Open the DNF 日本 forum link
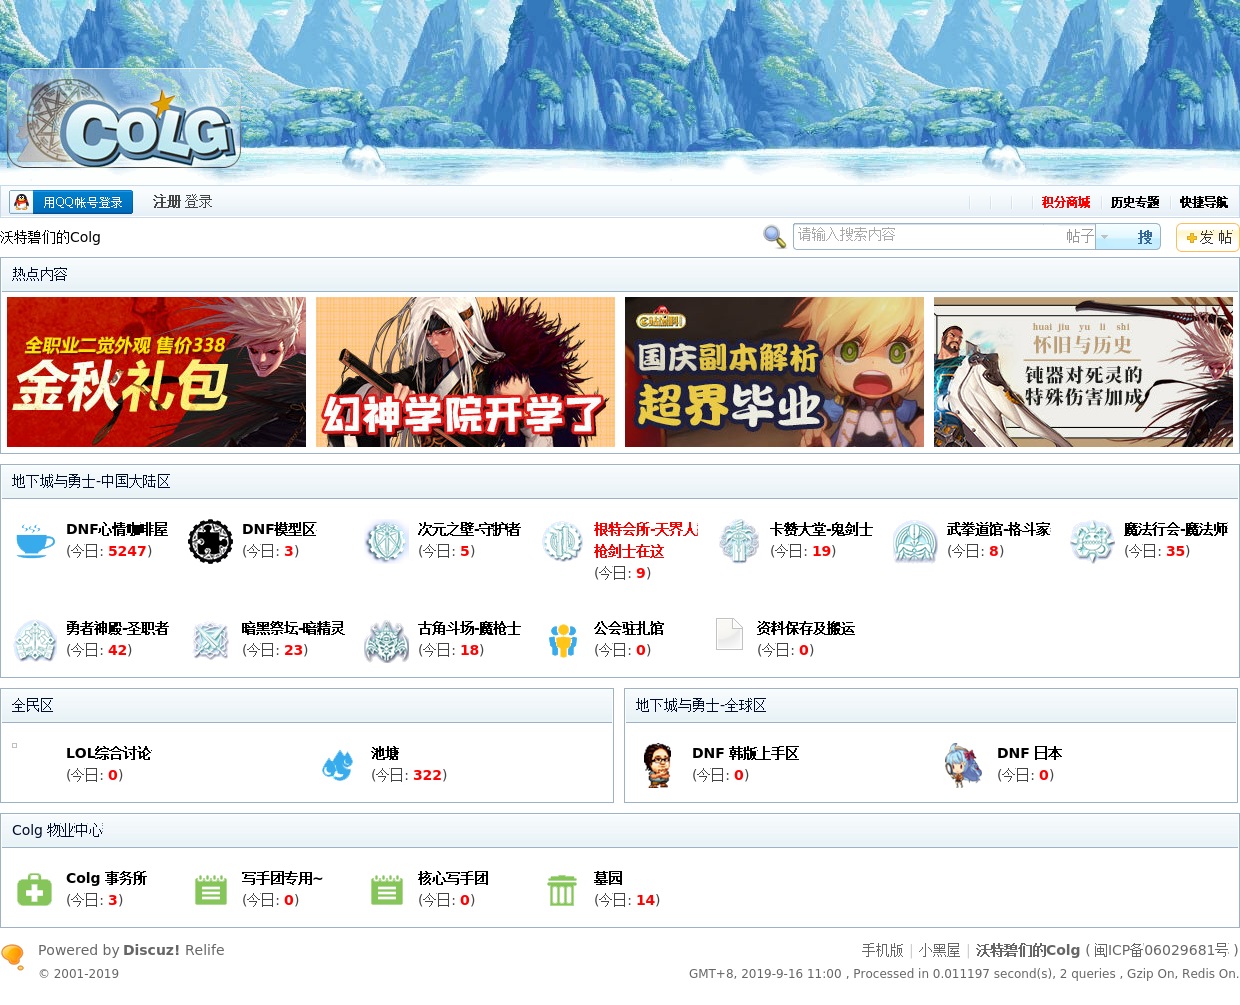This screenshot has height=1005, width=1240. click(1029, 753)
